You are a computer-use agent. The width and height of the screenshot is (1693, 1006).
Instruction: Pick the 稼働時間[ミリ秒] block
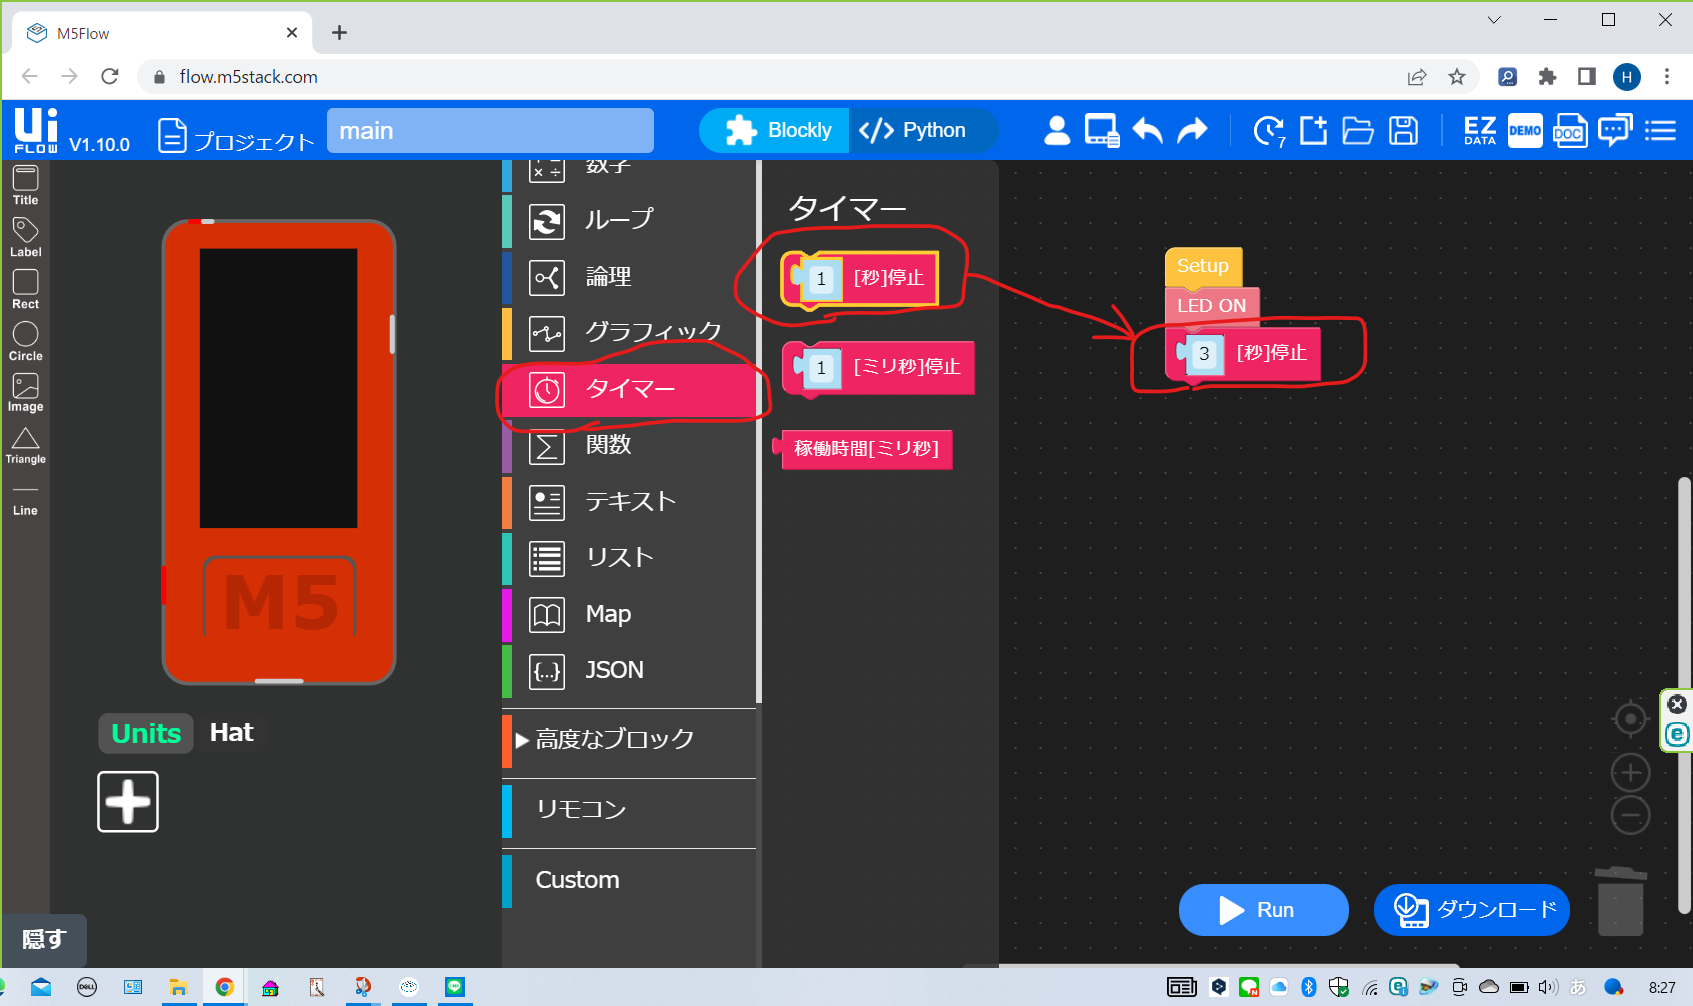(866, 449)
